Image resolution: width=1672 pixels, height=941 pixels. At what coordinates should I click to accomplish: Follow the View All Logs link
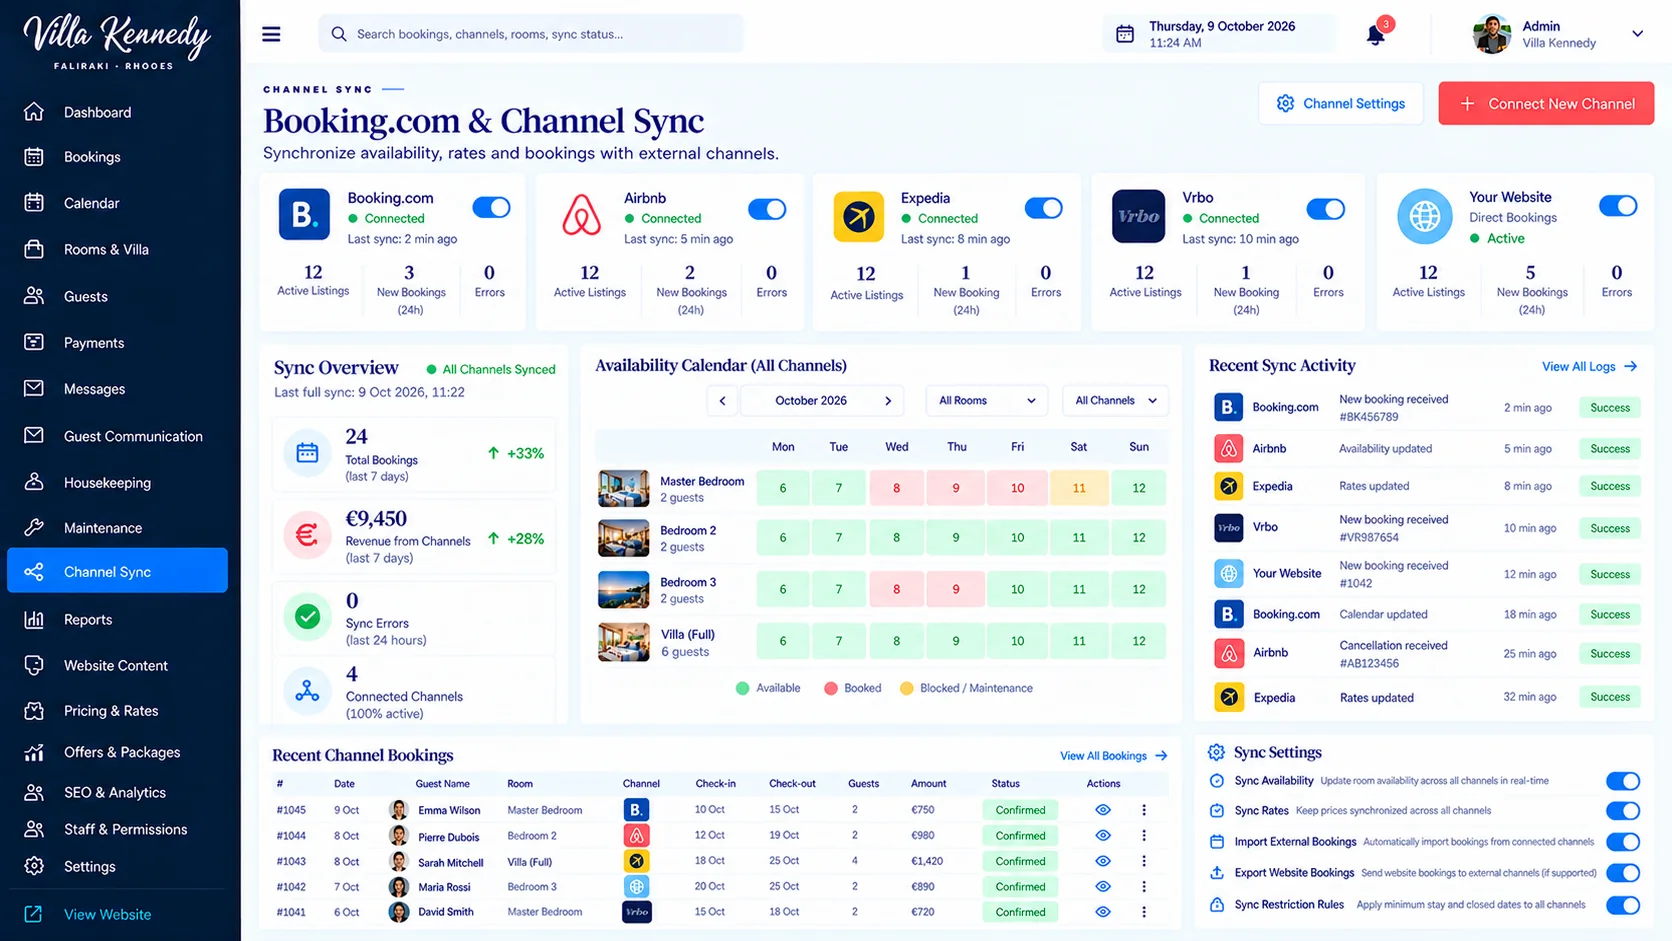tap(1589, 366)
